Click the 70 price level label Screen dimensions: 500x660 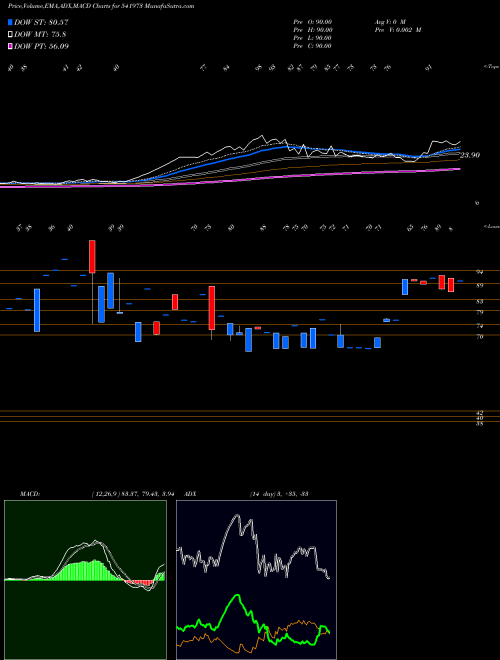click(479, 337)
